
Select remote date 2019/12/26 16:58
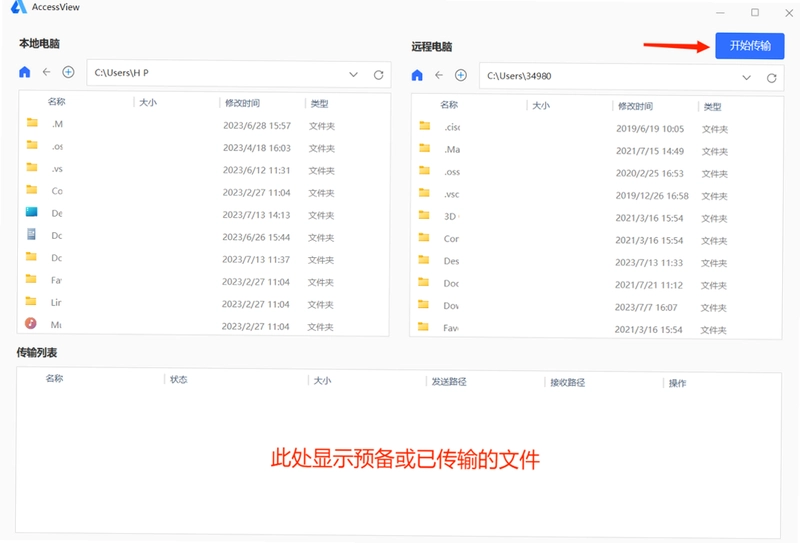pyautogui.click(x=652, y=195)
